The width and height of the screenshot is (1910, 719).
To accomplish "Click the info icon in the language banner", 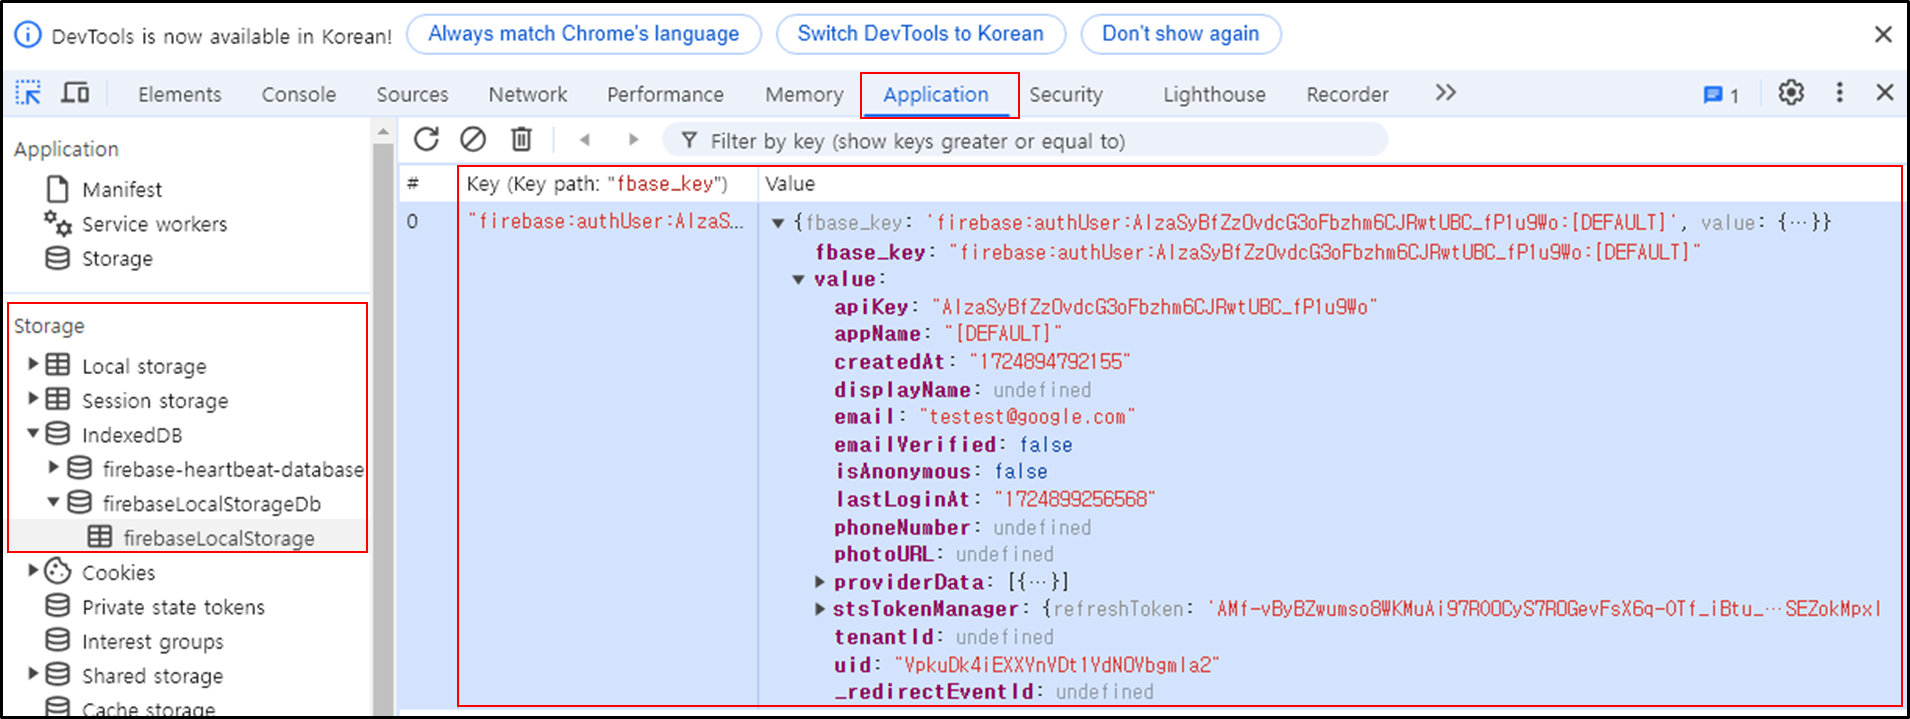I will tap(28, 35).
